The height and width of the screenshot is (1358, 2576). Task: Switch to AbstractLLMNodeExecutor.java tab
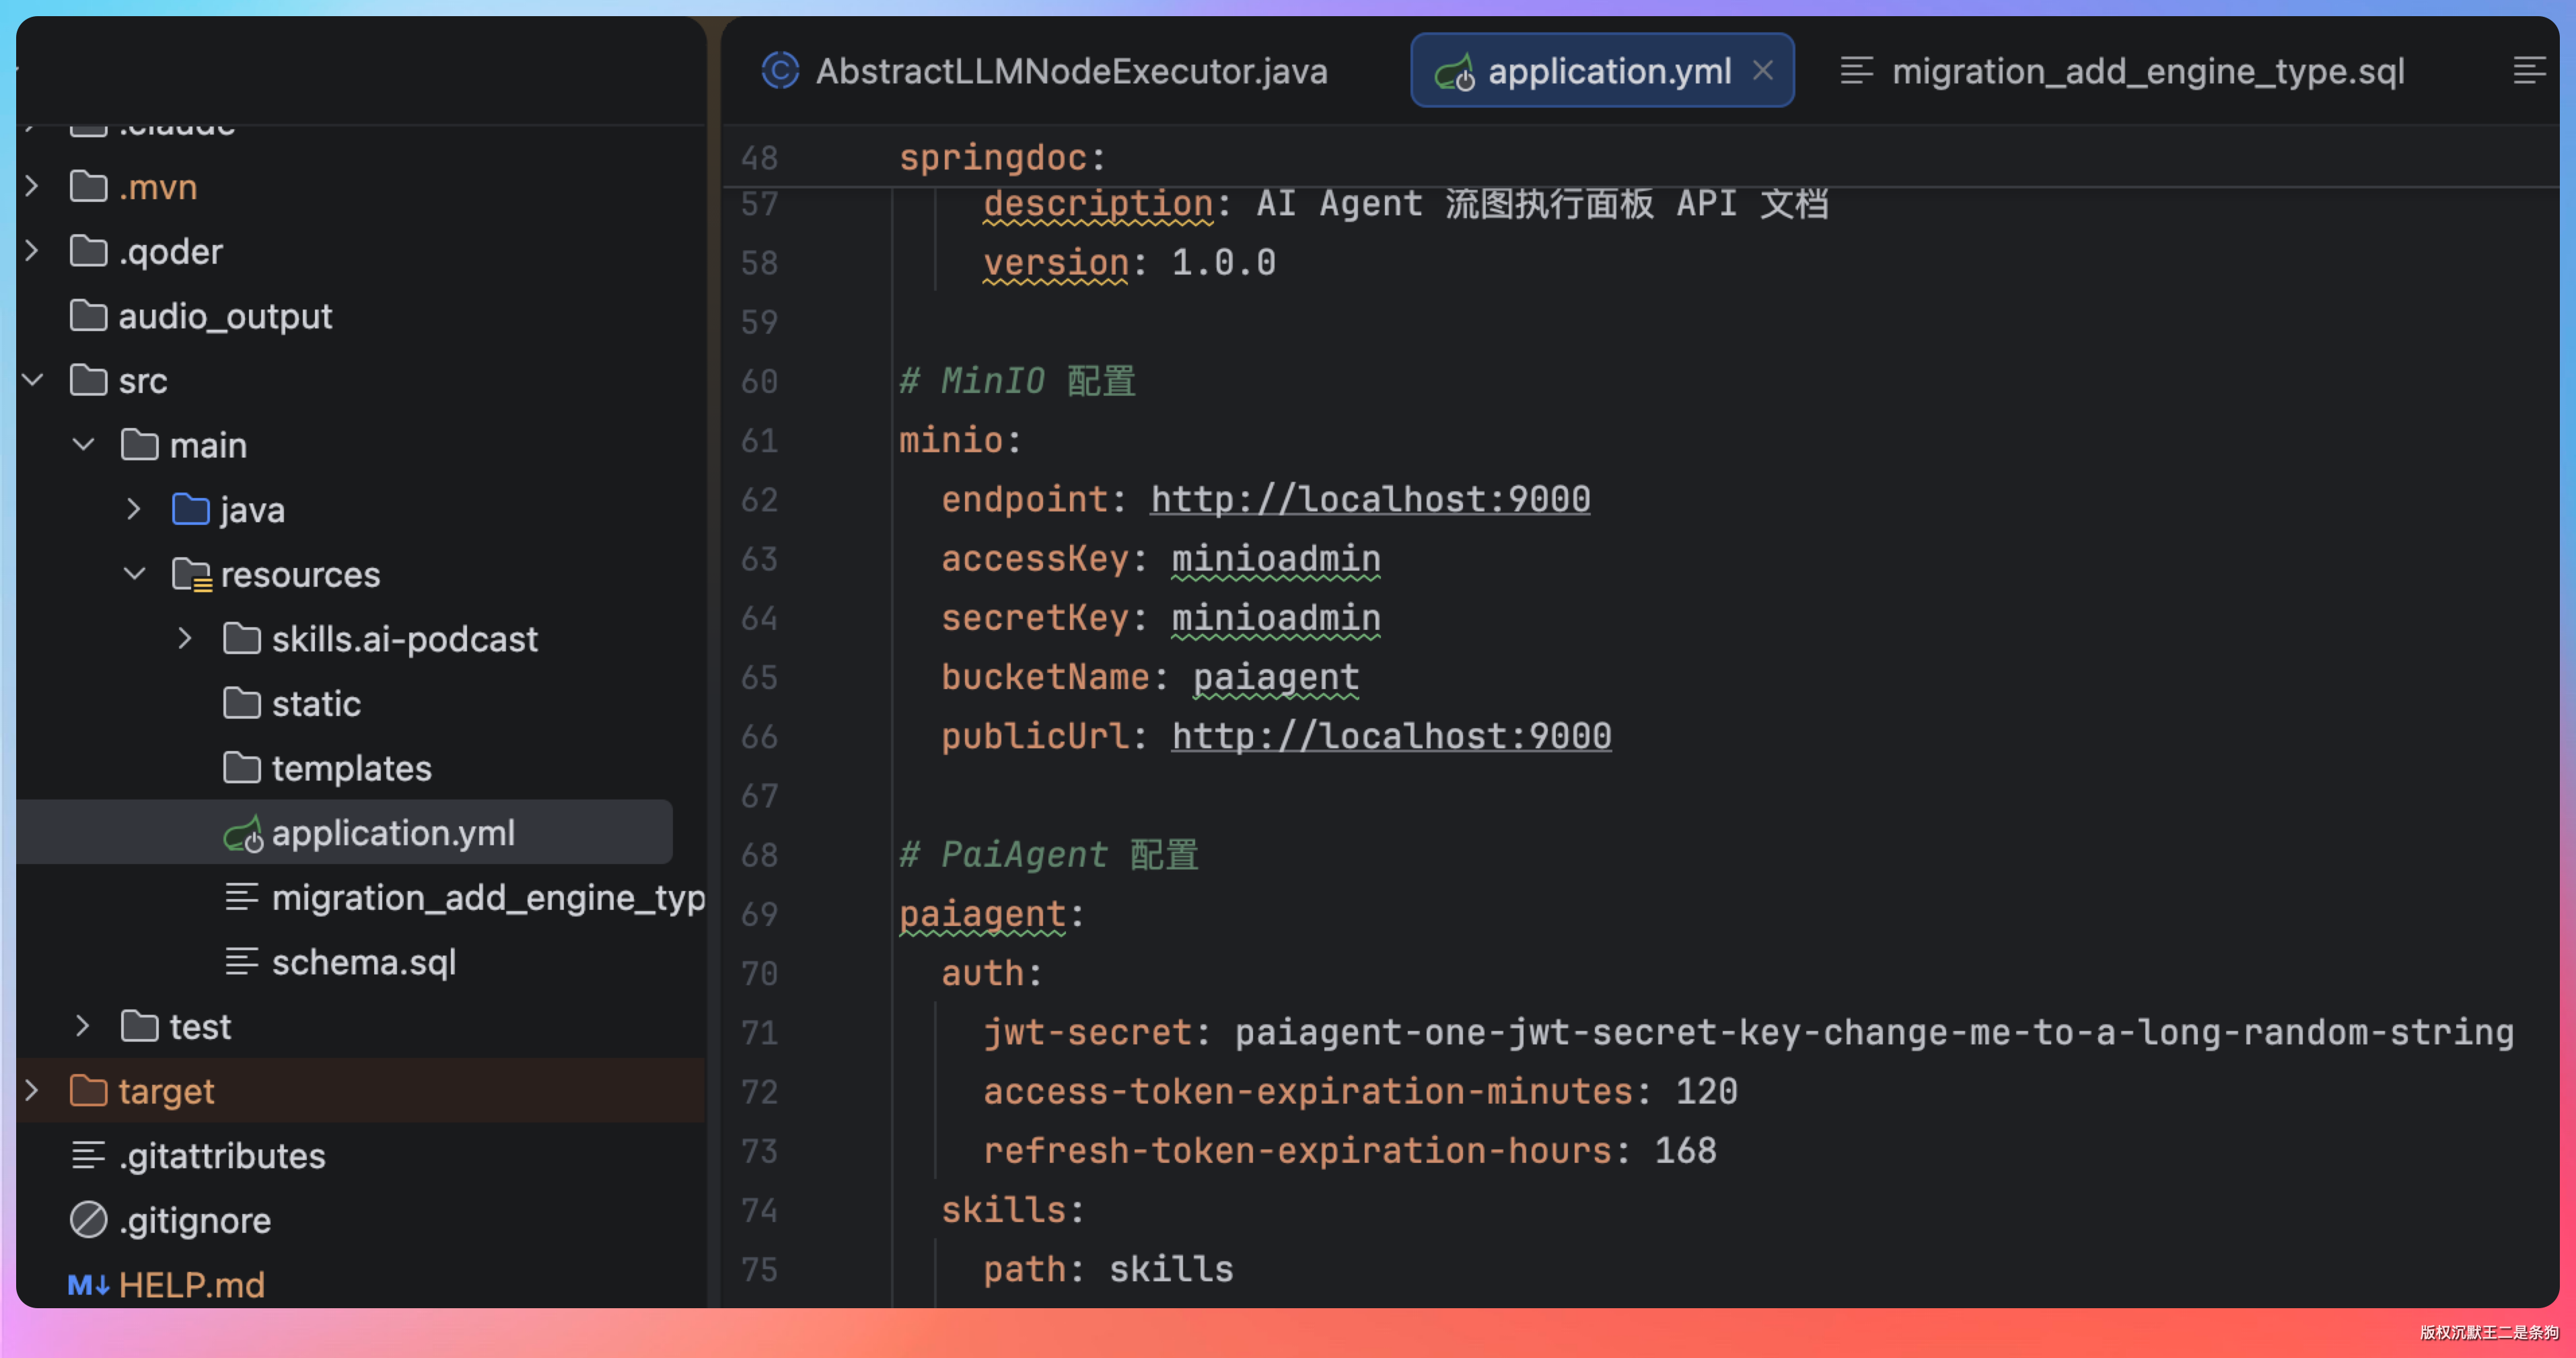pyautogui.click(x=1071, y=71)
